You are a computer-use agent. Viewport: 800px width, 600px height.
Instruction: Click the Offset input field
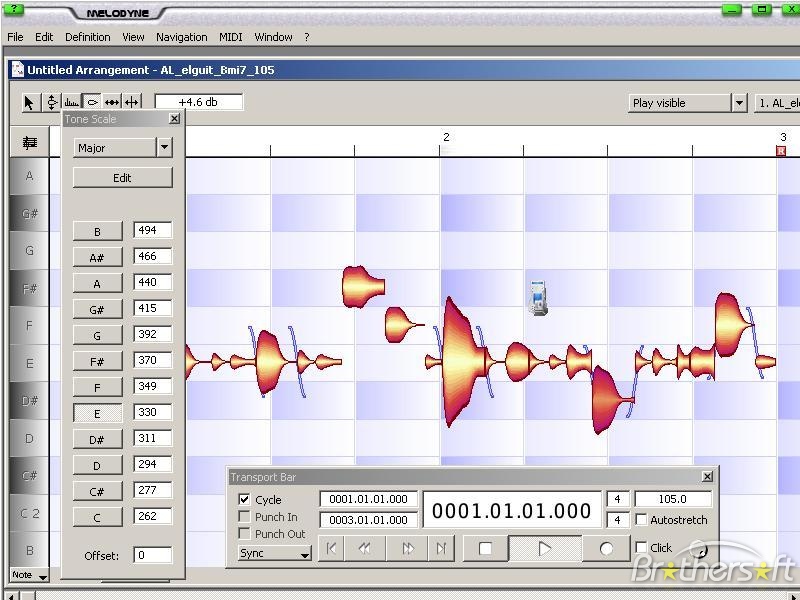click(x=153, y=555)
